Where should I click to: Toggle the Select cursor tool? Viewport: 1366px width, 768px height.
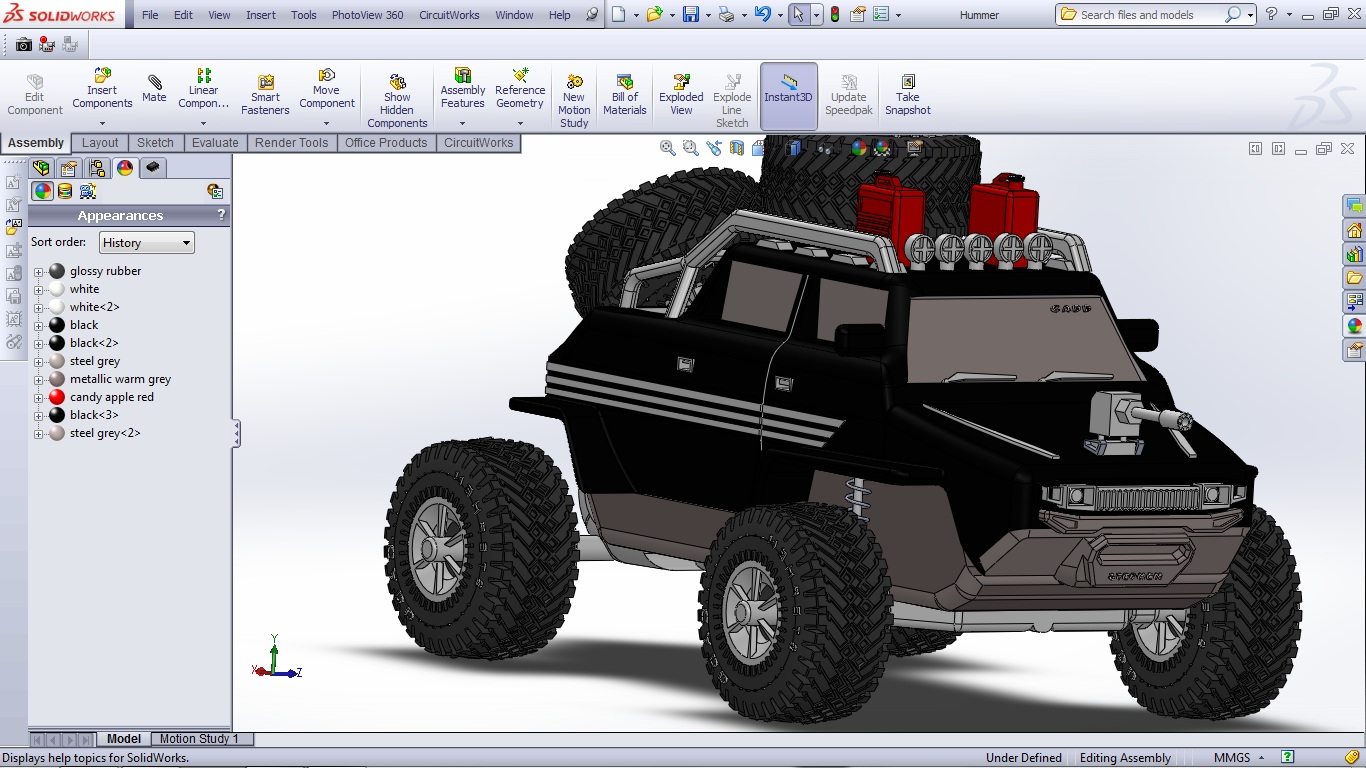(x=798, y=15)
